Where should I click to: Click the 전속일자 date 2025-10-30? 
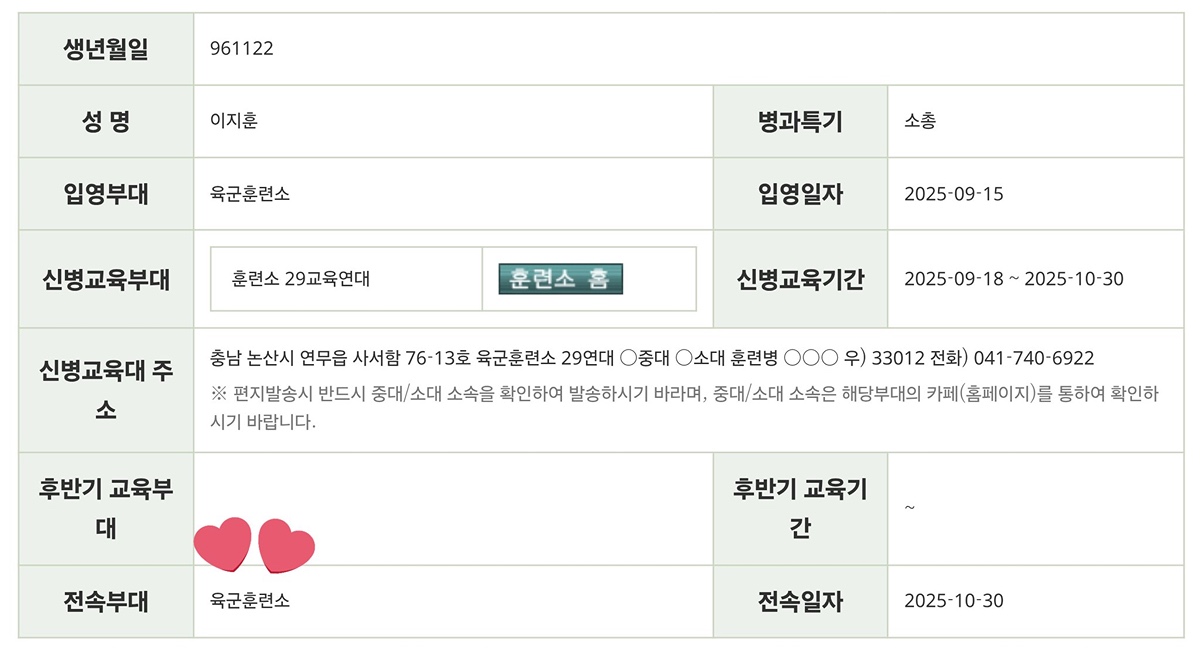tap(953, 601)
